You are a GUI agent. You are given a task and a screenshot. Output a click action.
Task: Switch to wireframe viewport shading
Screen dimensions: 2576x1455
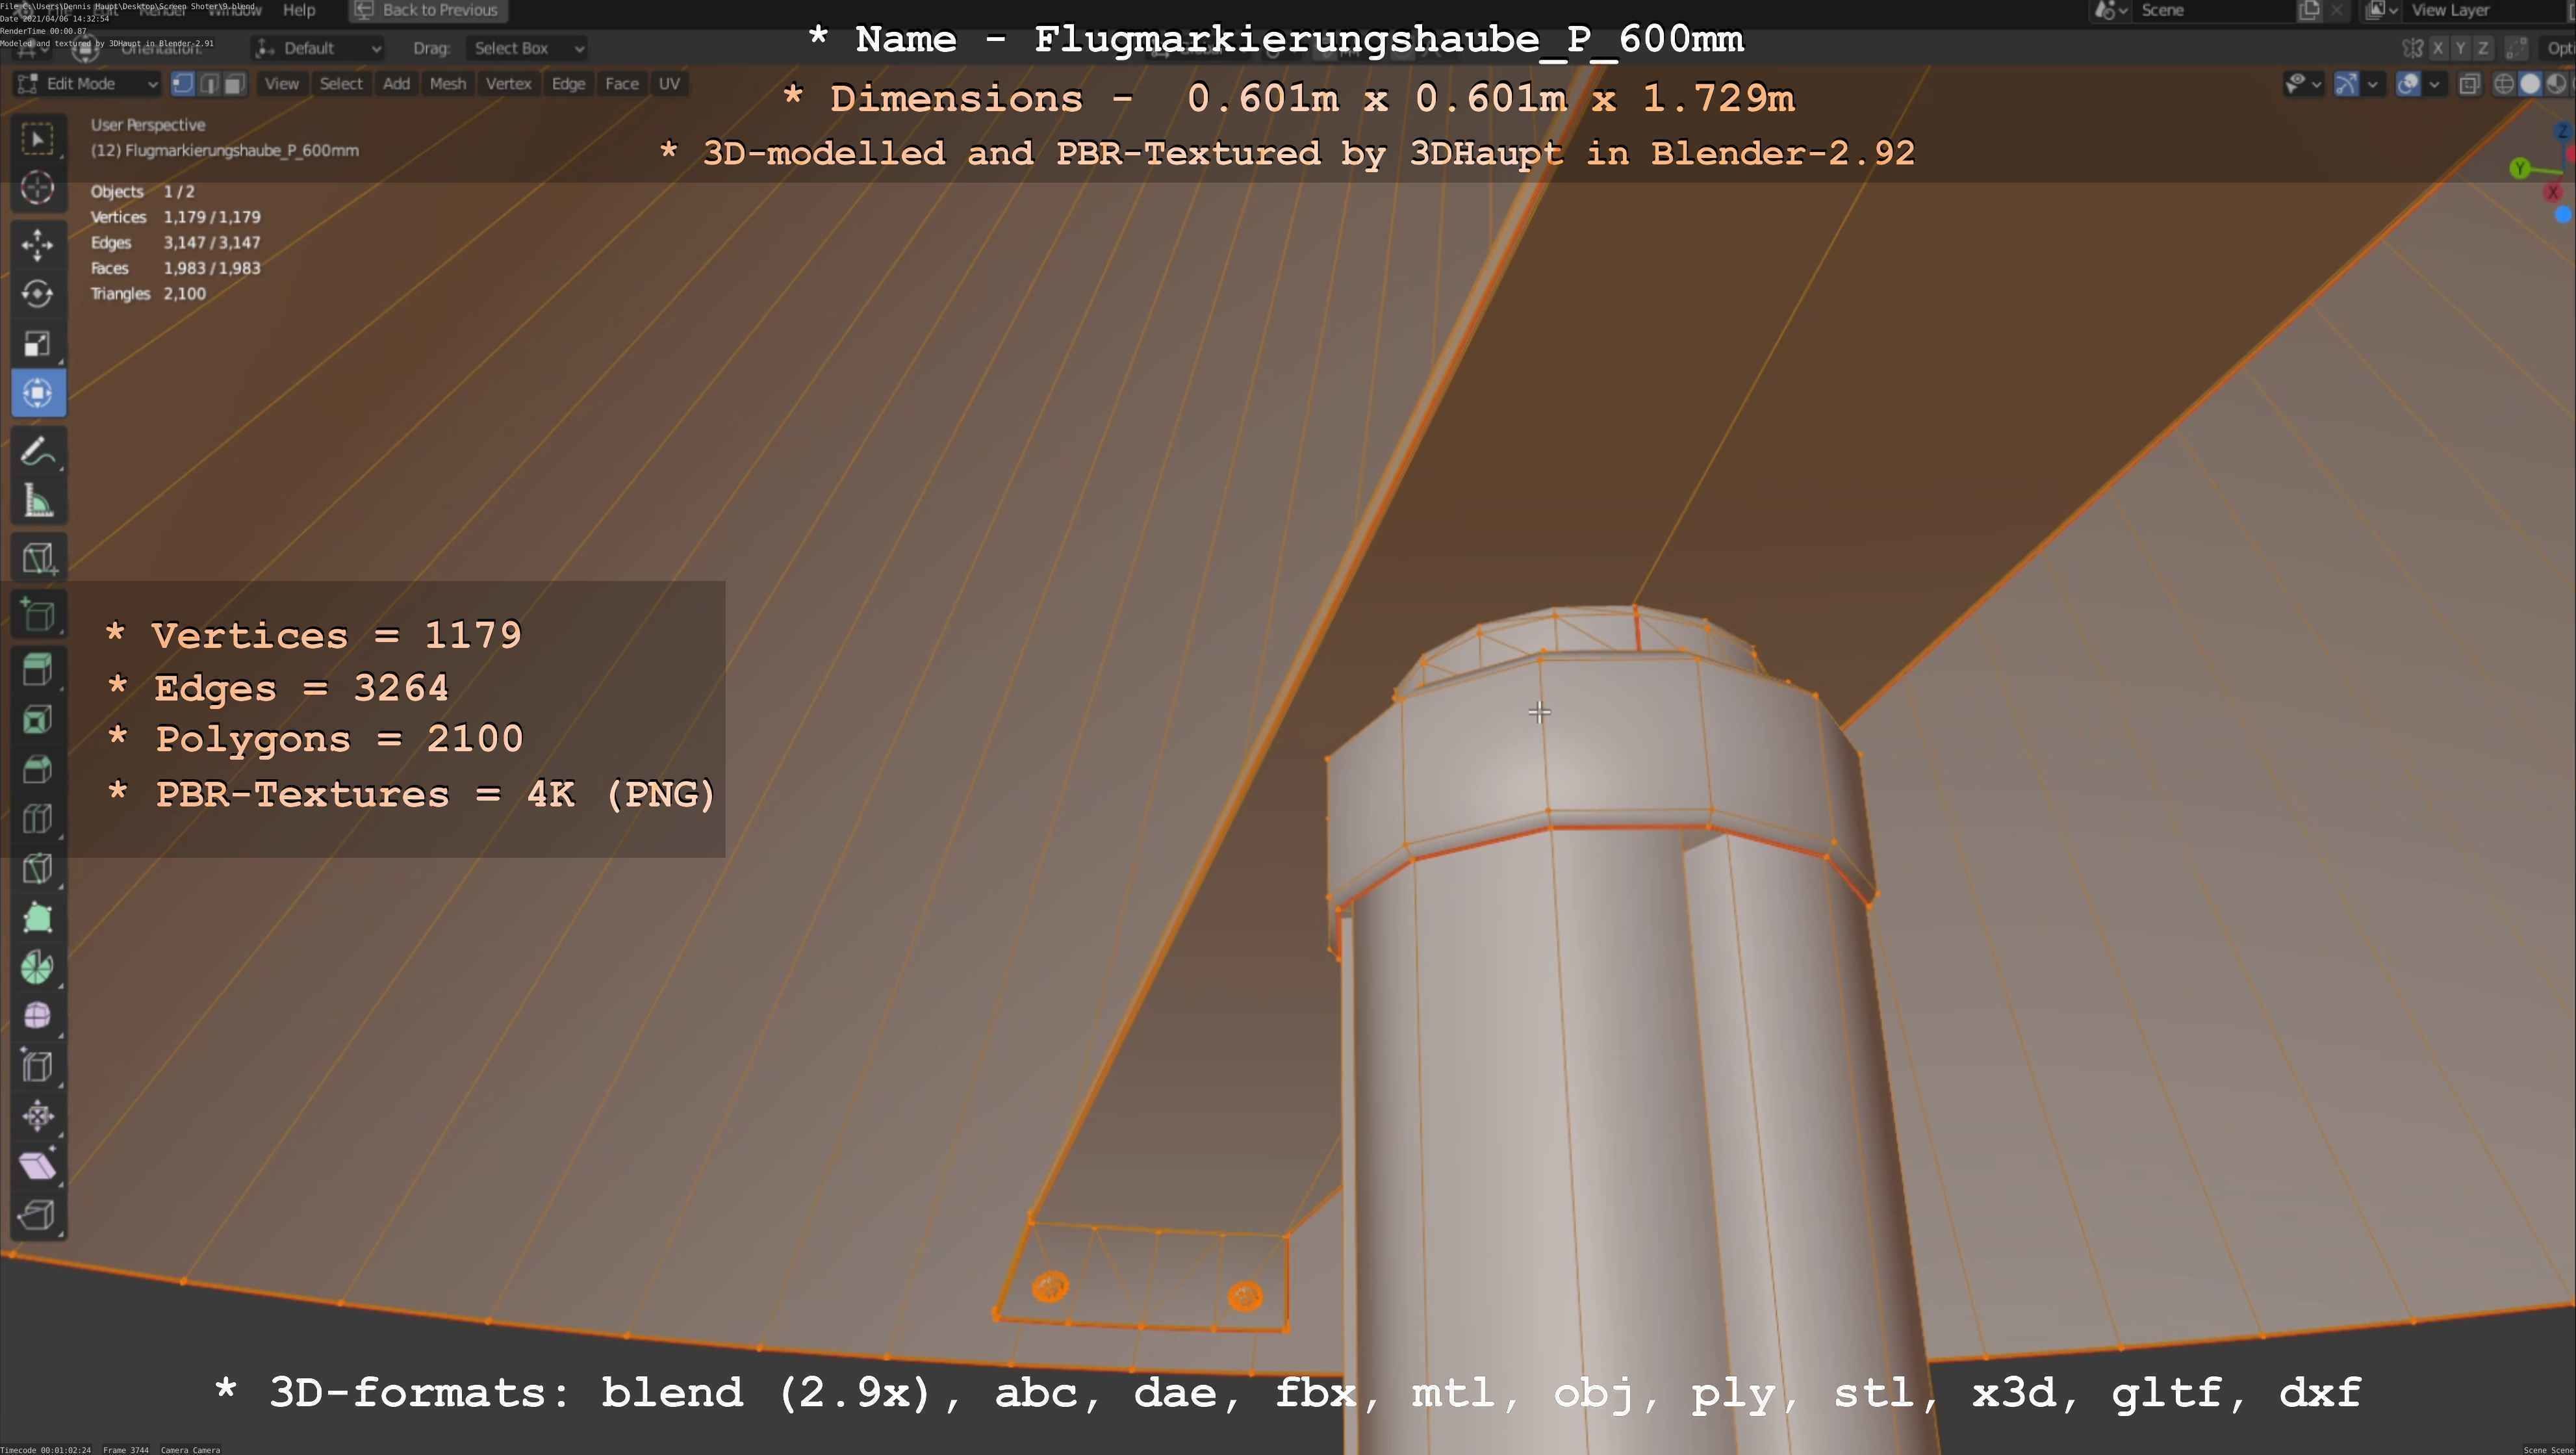pyautogui.click(x=2504, y=84)
